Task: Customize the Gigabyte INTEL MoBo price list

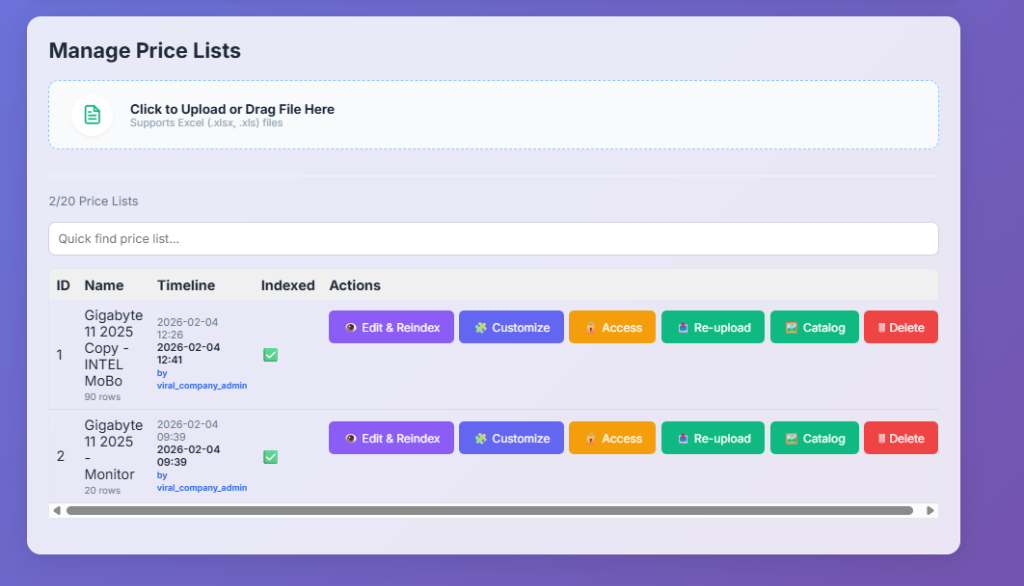Action: (x=511, y=327)
